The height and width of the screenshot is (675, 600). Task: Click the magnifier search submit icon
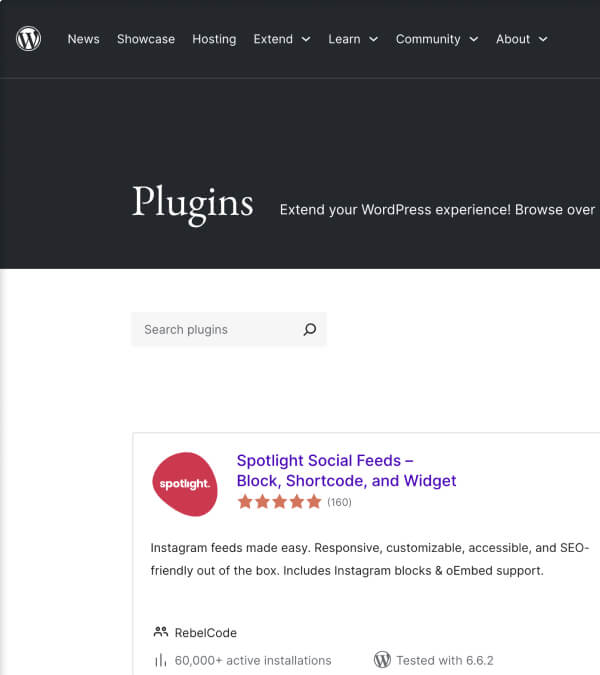pos(310,329)
